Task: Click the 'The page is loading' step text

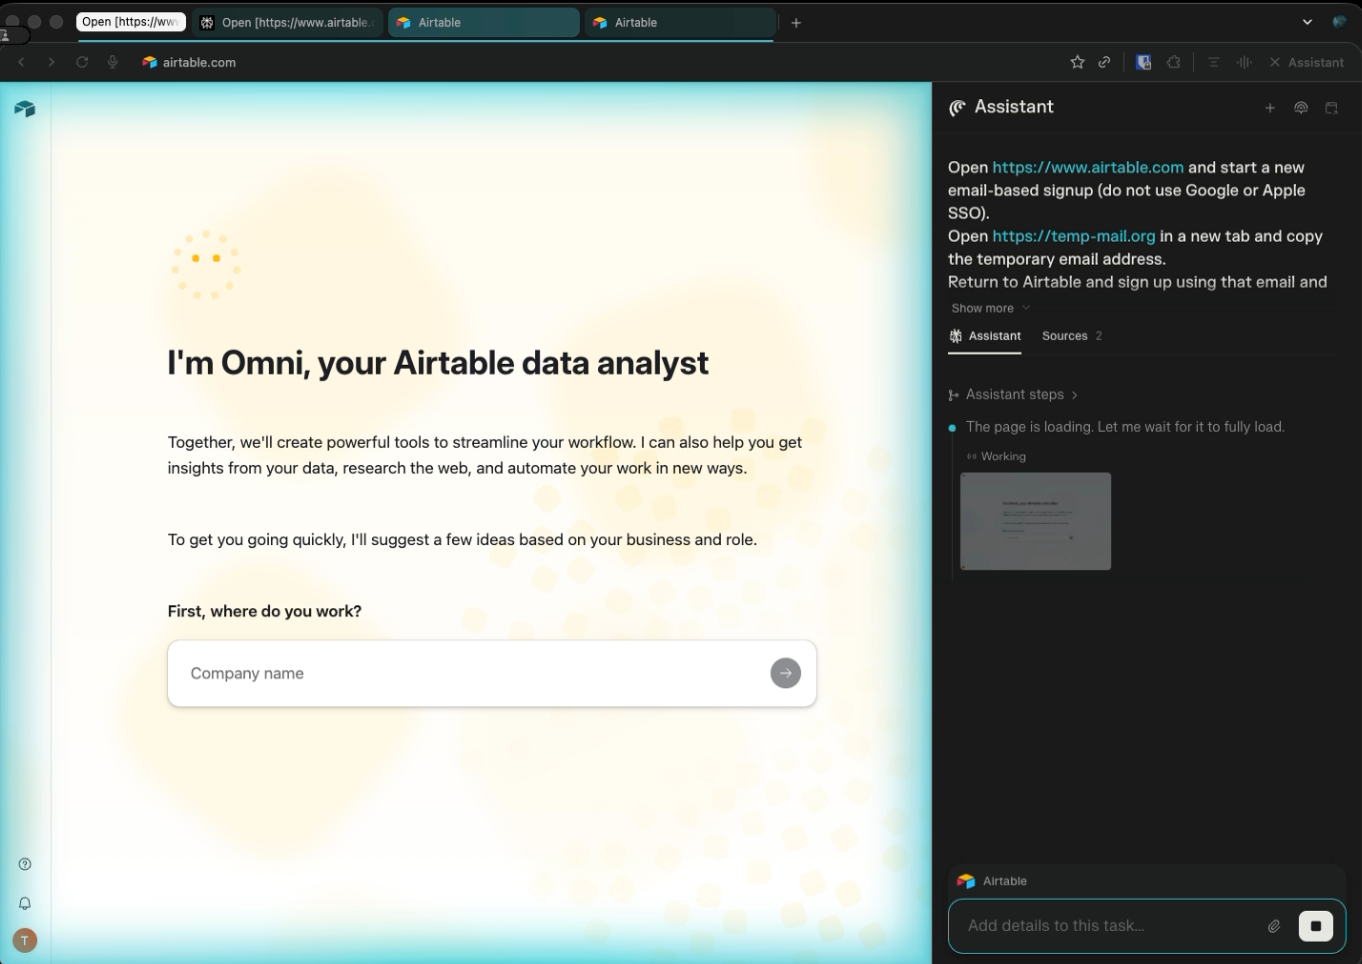Action: coord(1125,427)
